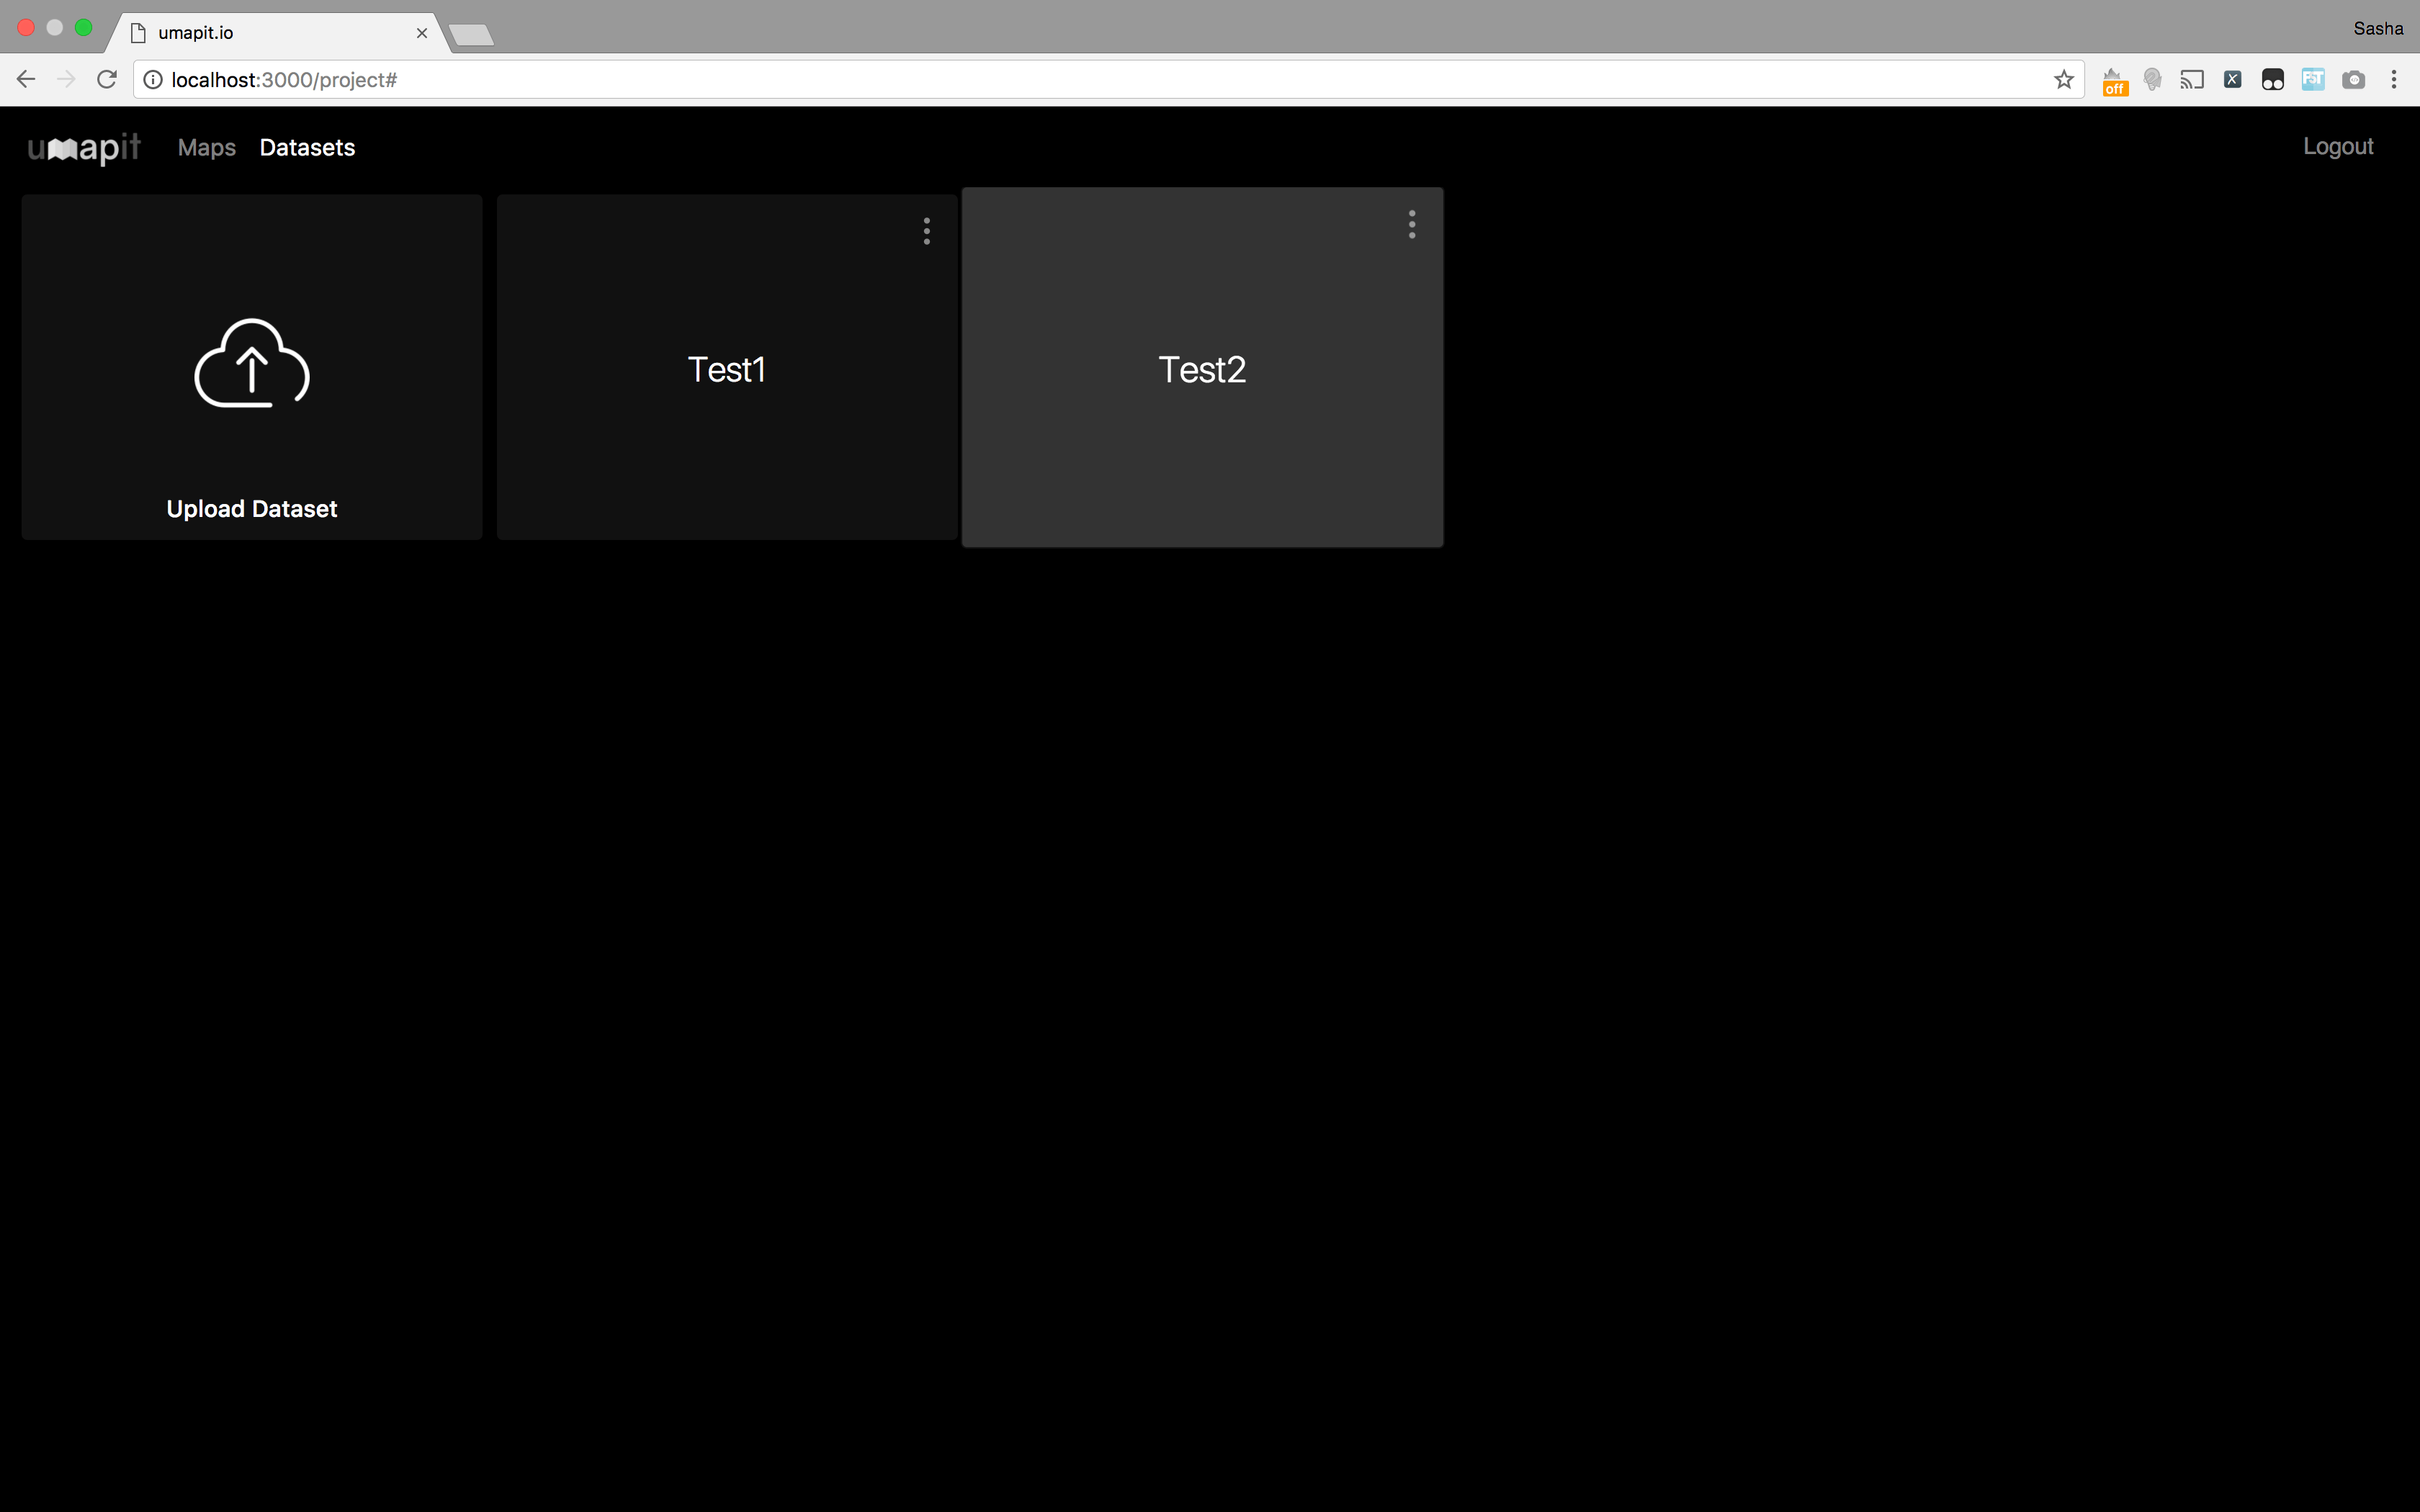Click the light blue extension icon

click(x=2313, y=79)
